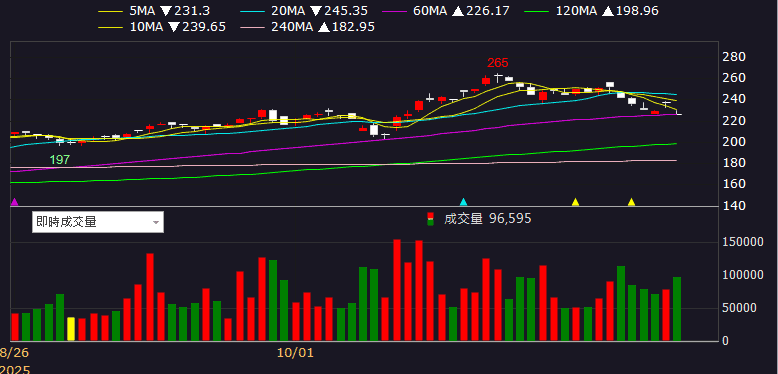Click the 60MA 226.17 legend label
The height and width of the screenshot is (374, 778).
pos(461,11)
